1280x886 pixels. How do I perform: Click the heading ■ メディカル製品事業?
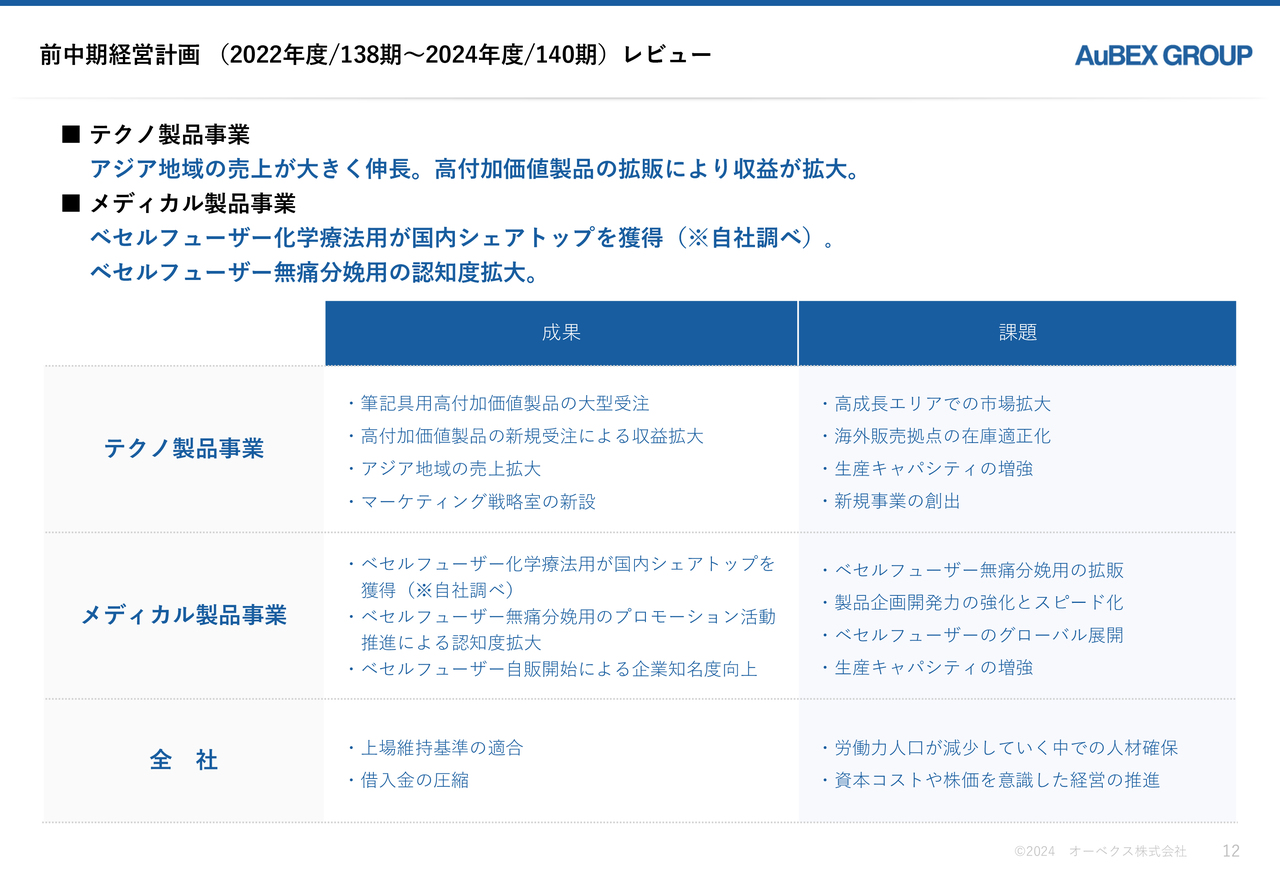[x=179, y=204]
